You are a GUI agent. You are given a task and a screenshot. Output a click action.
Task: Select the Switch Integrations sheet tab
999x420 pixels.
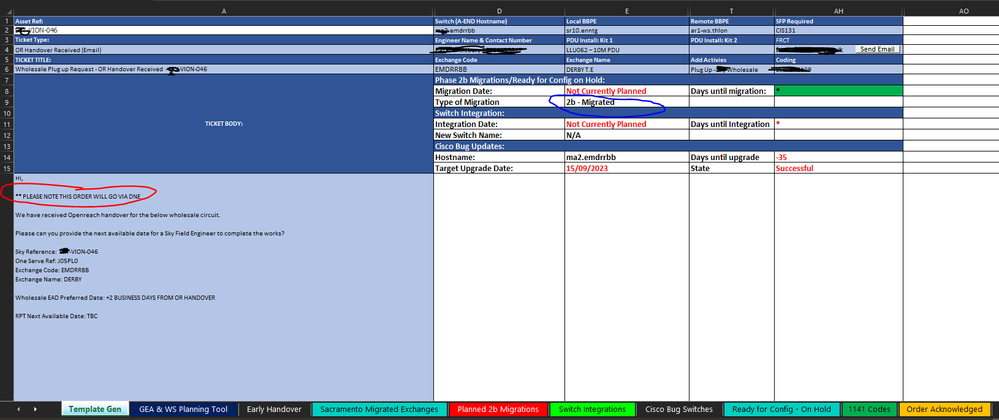592,409
